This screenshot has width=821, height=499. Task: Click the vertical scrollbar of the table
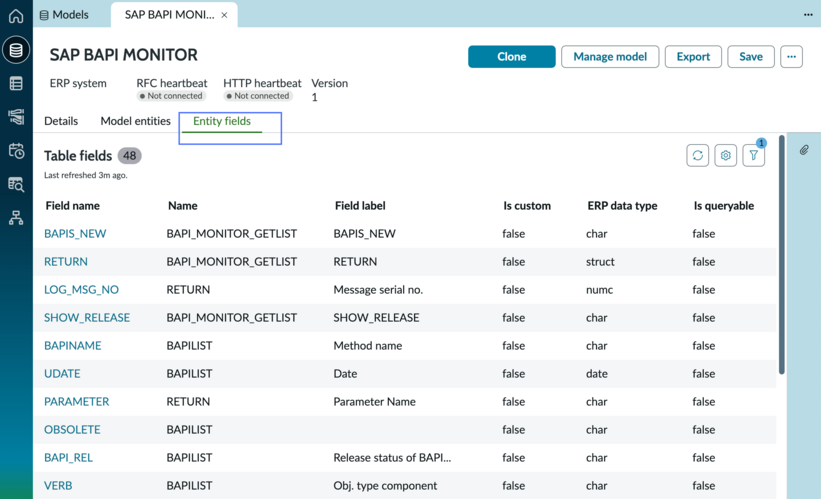point(781,254)
